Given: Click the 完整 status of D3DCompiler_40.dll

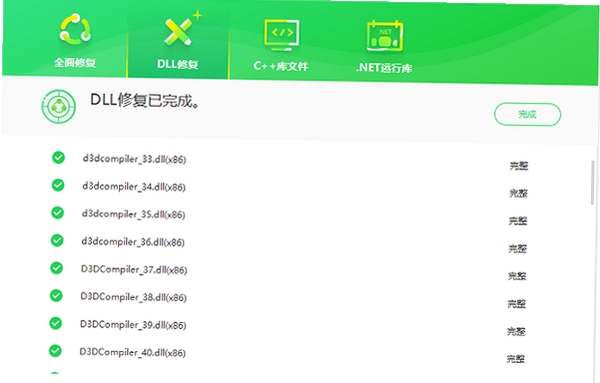Looking at the screenshot, I should click(516, 359).
